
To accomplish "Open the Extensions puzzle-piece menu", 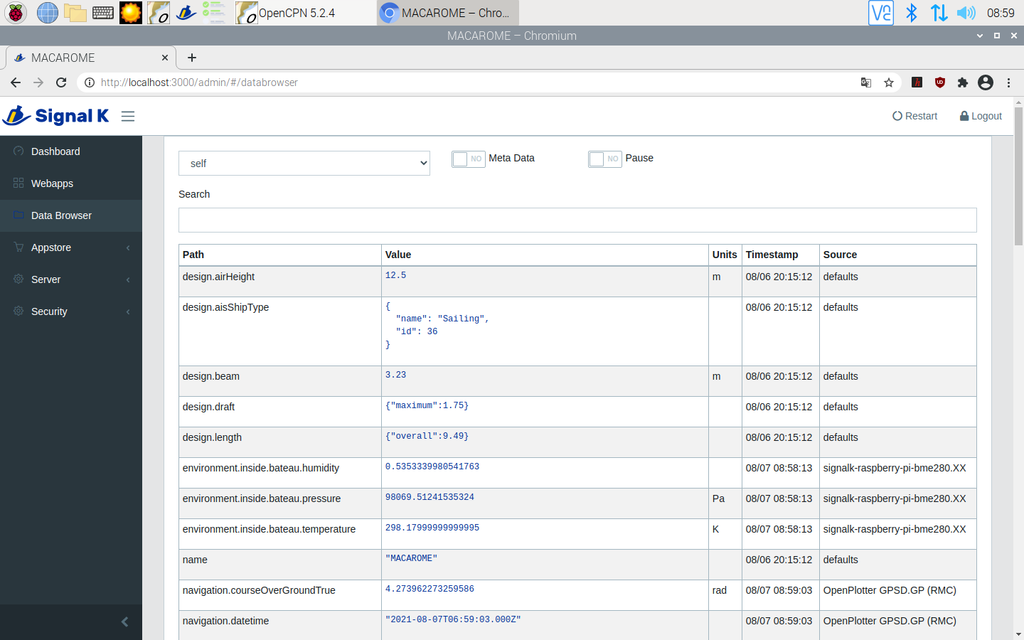I will (x=963, y=82).
